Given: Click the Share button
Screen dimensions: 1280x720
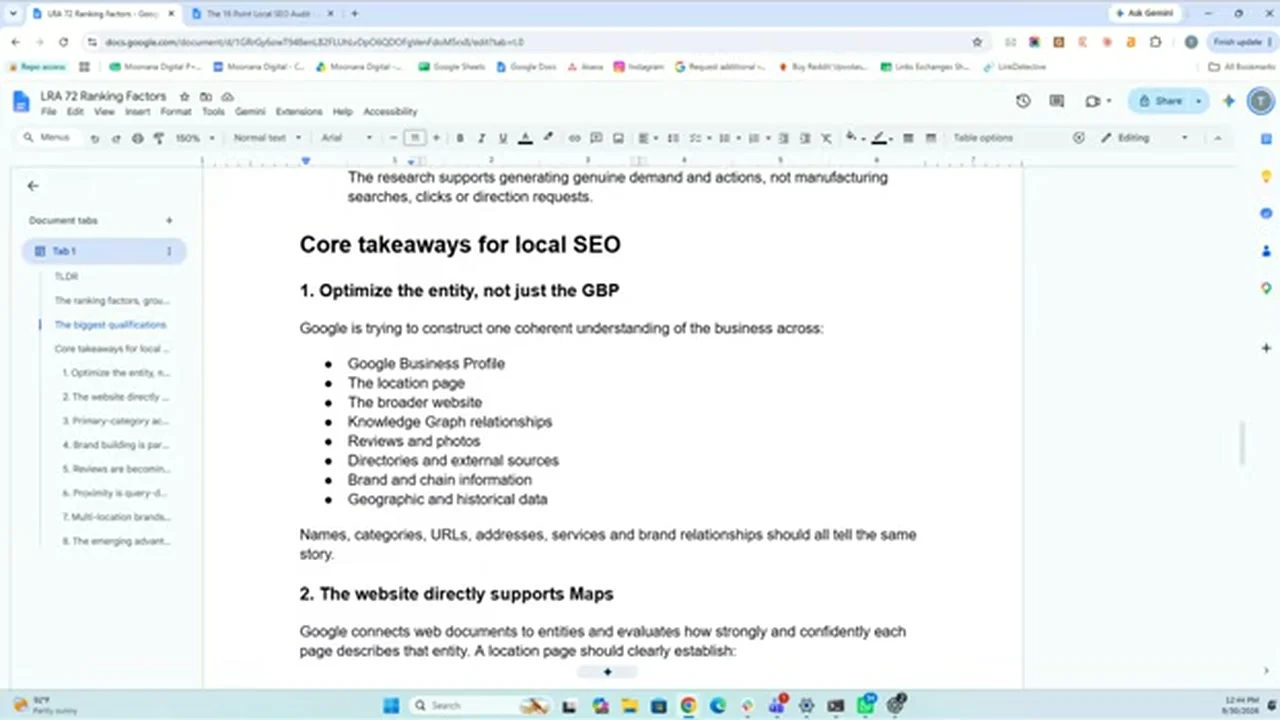Looking at the screenshot, I should click(1160, 101).
